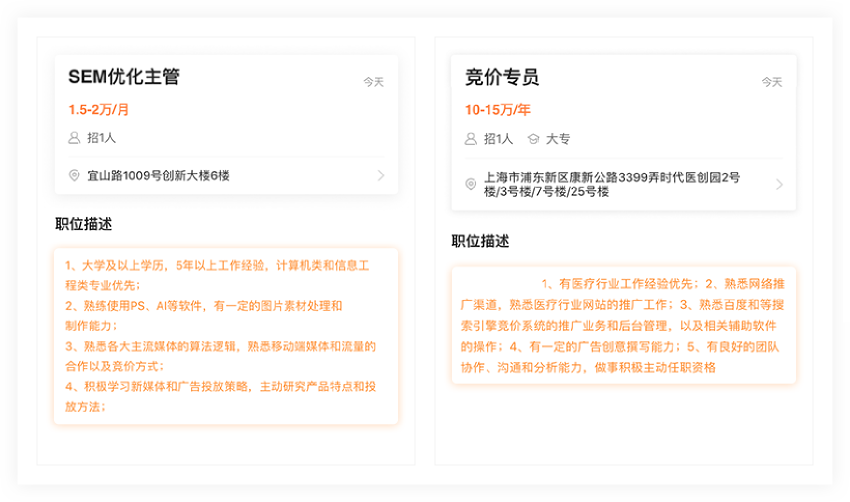The image size is (850, 502).
Task: Click the address 宜山路1009号创新大楼6楼
Action: tap(158, 175)
